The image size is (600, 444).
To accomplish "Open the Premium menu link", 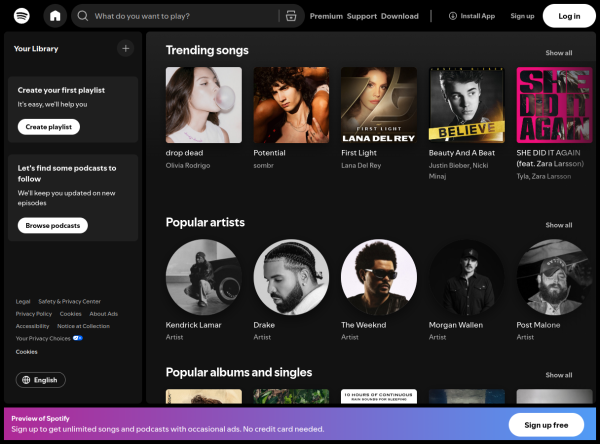I will tap(325, 16).
